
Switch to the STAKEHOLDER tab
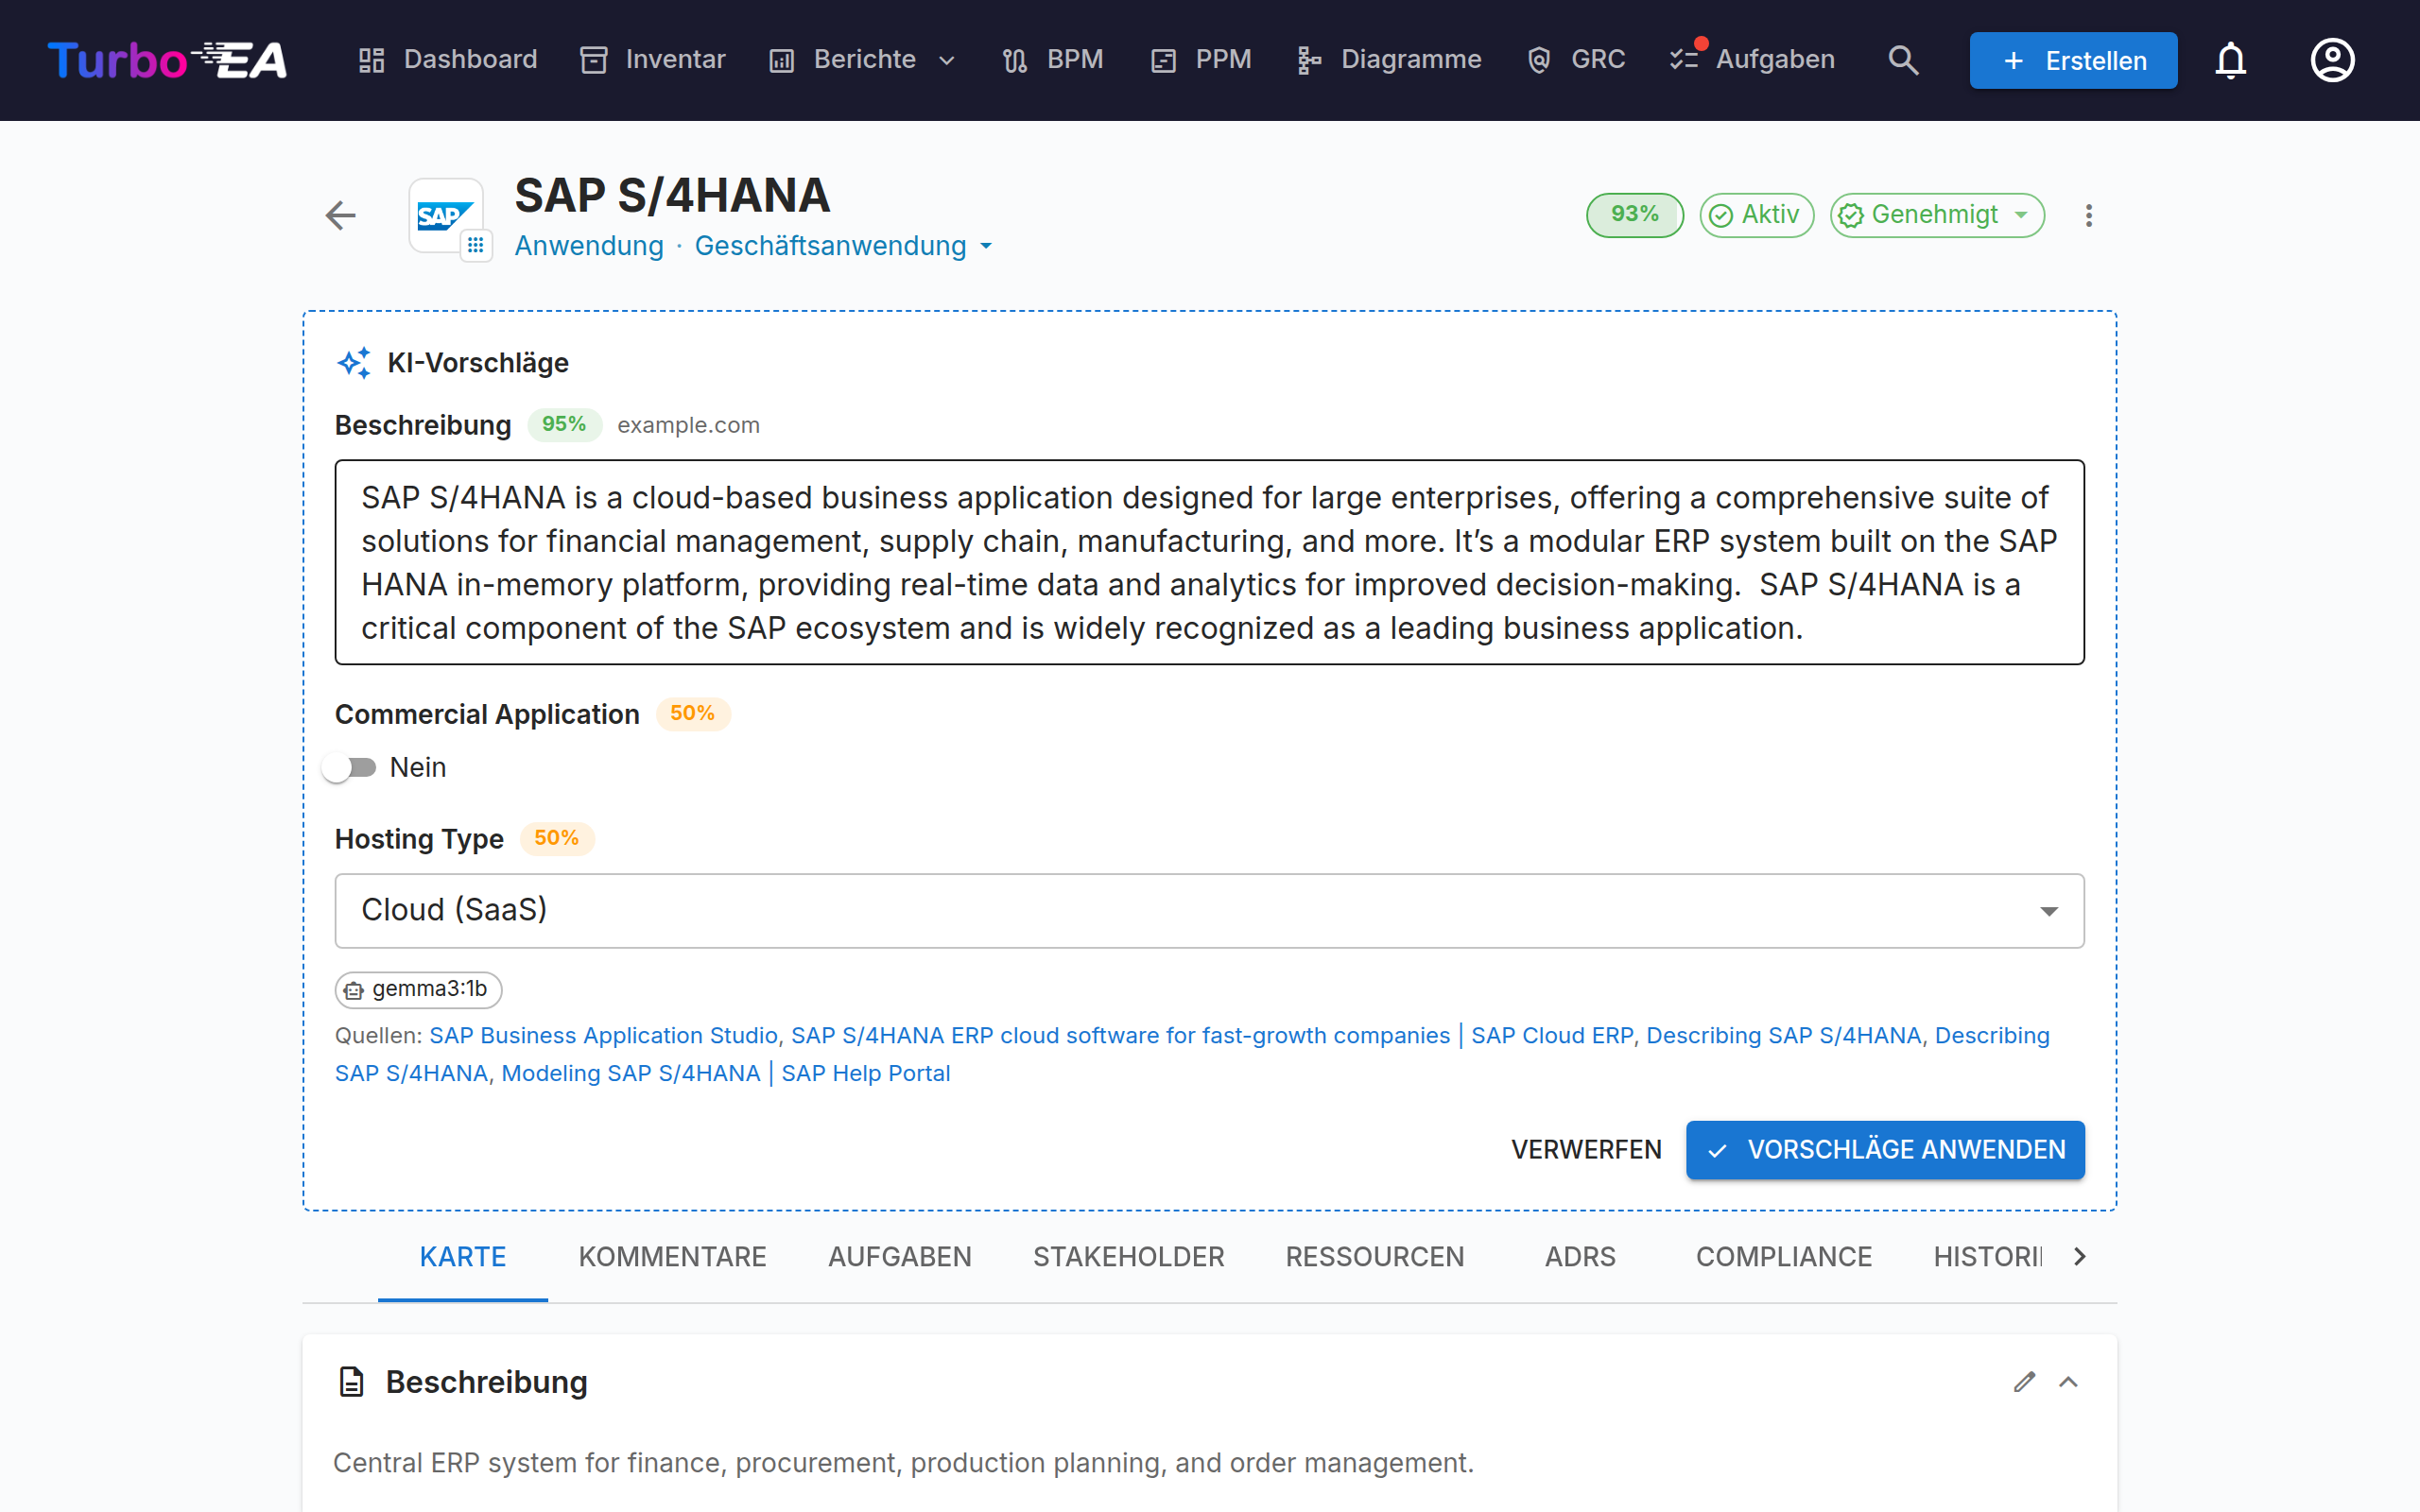coord(1128,1257)
